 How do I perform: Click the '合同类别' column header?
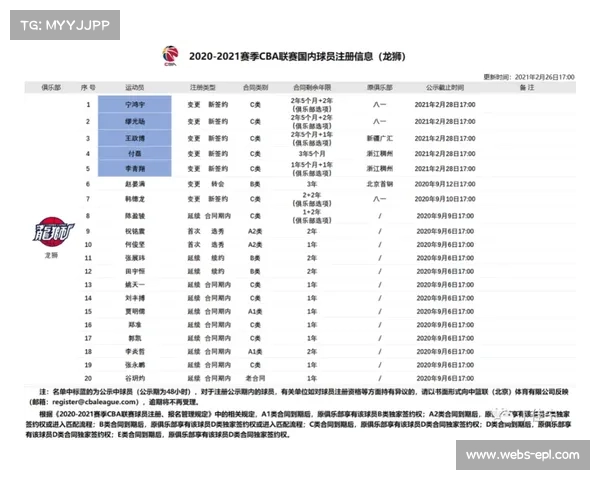(x=255, y=88)
